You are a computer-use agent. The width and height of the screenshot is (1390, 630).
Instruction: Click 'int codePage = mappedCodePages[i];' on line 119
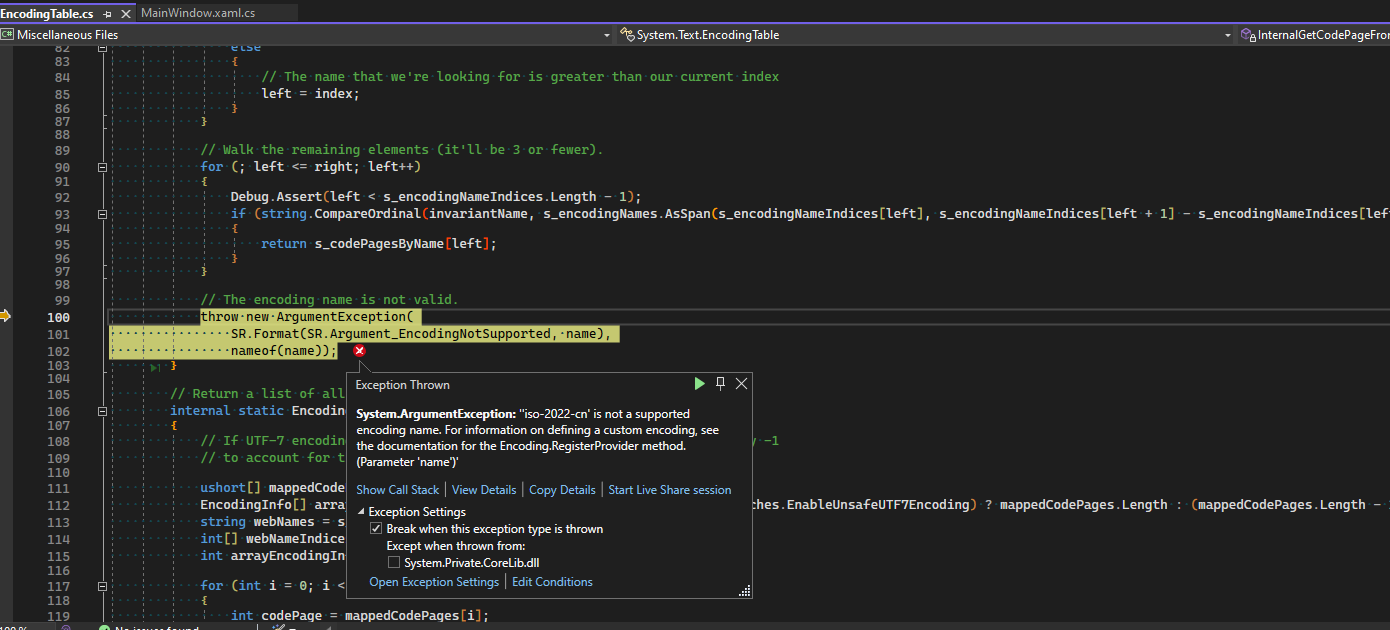(359, 615)
